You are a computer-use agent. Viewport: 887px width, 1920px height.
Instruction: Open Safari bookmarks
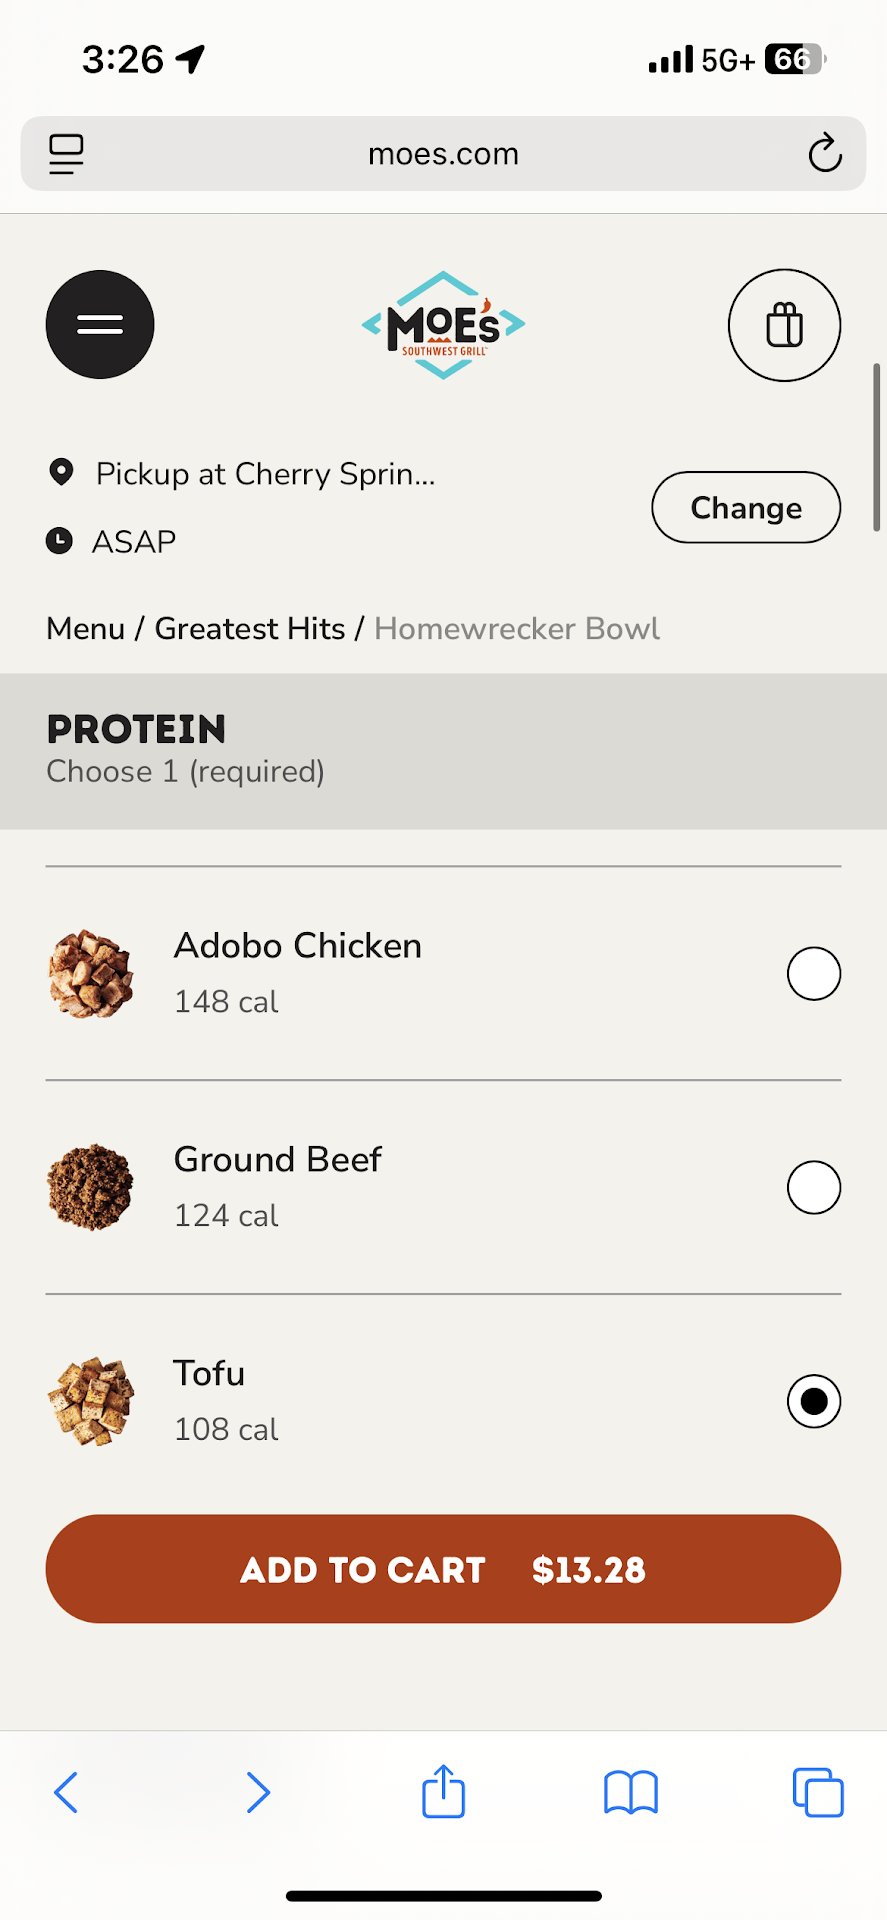631,1792
